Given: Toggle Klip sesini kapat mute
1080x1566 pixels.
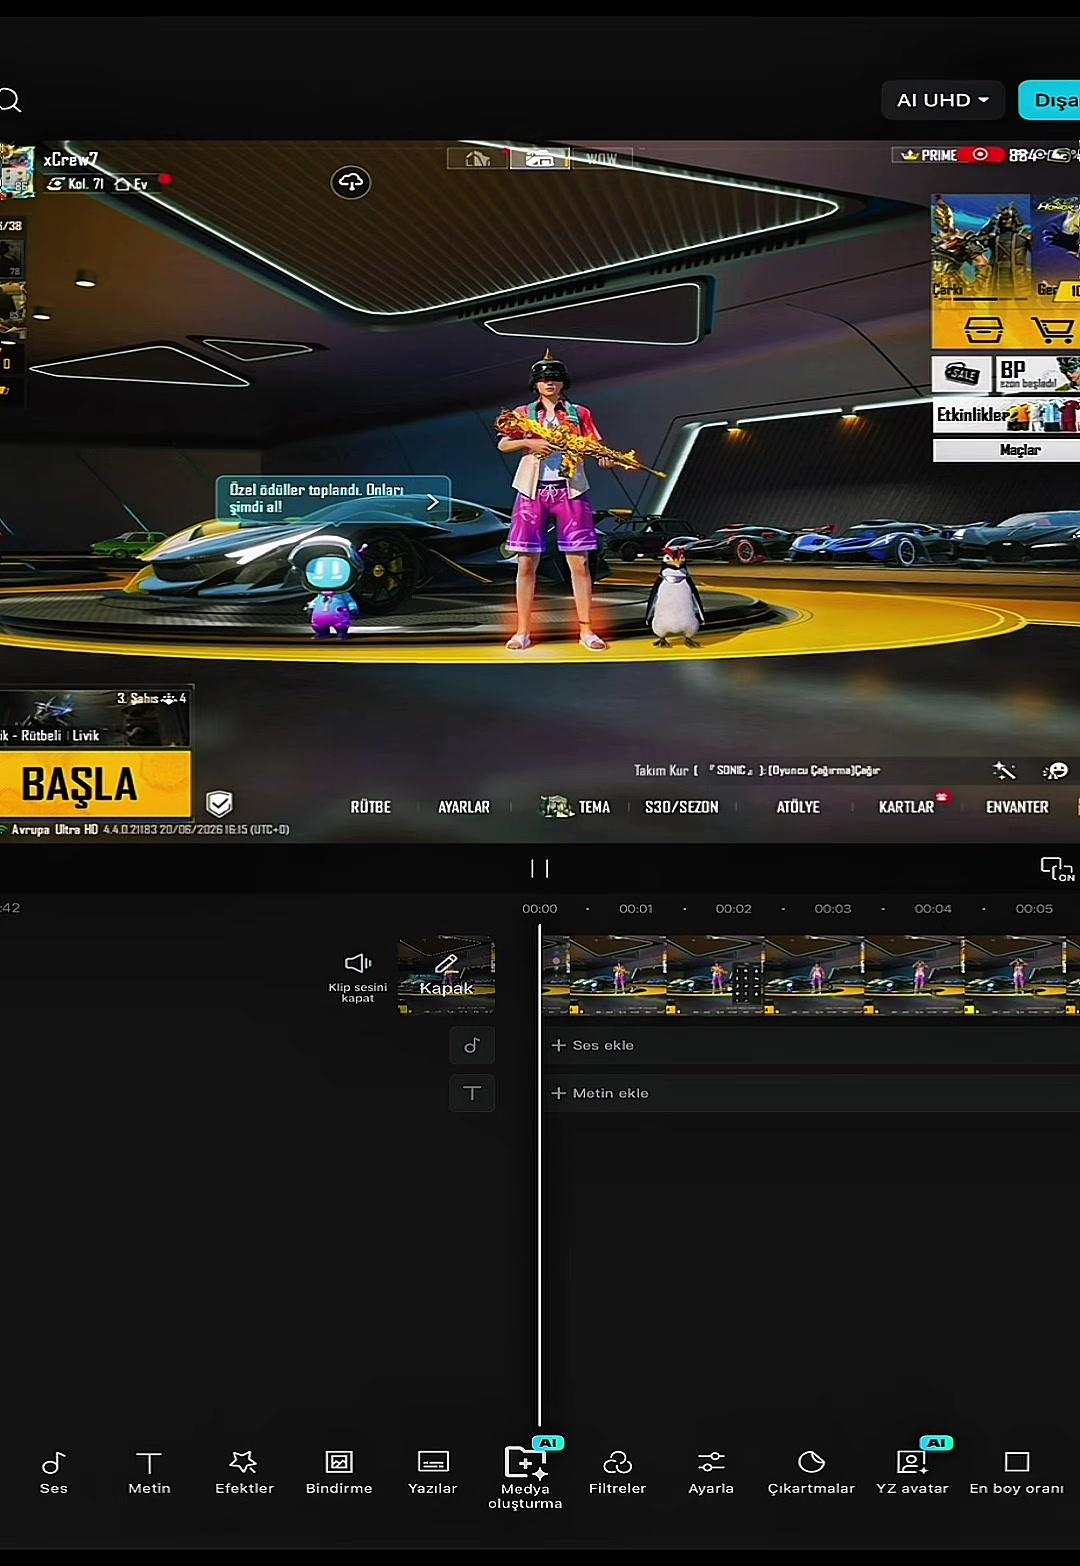Looking at the screenshot, I should (358, 977).
